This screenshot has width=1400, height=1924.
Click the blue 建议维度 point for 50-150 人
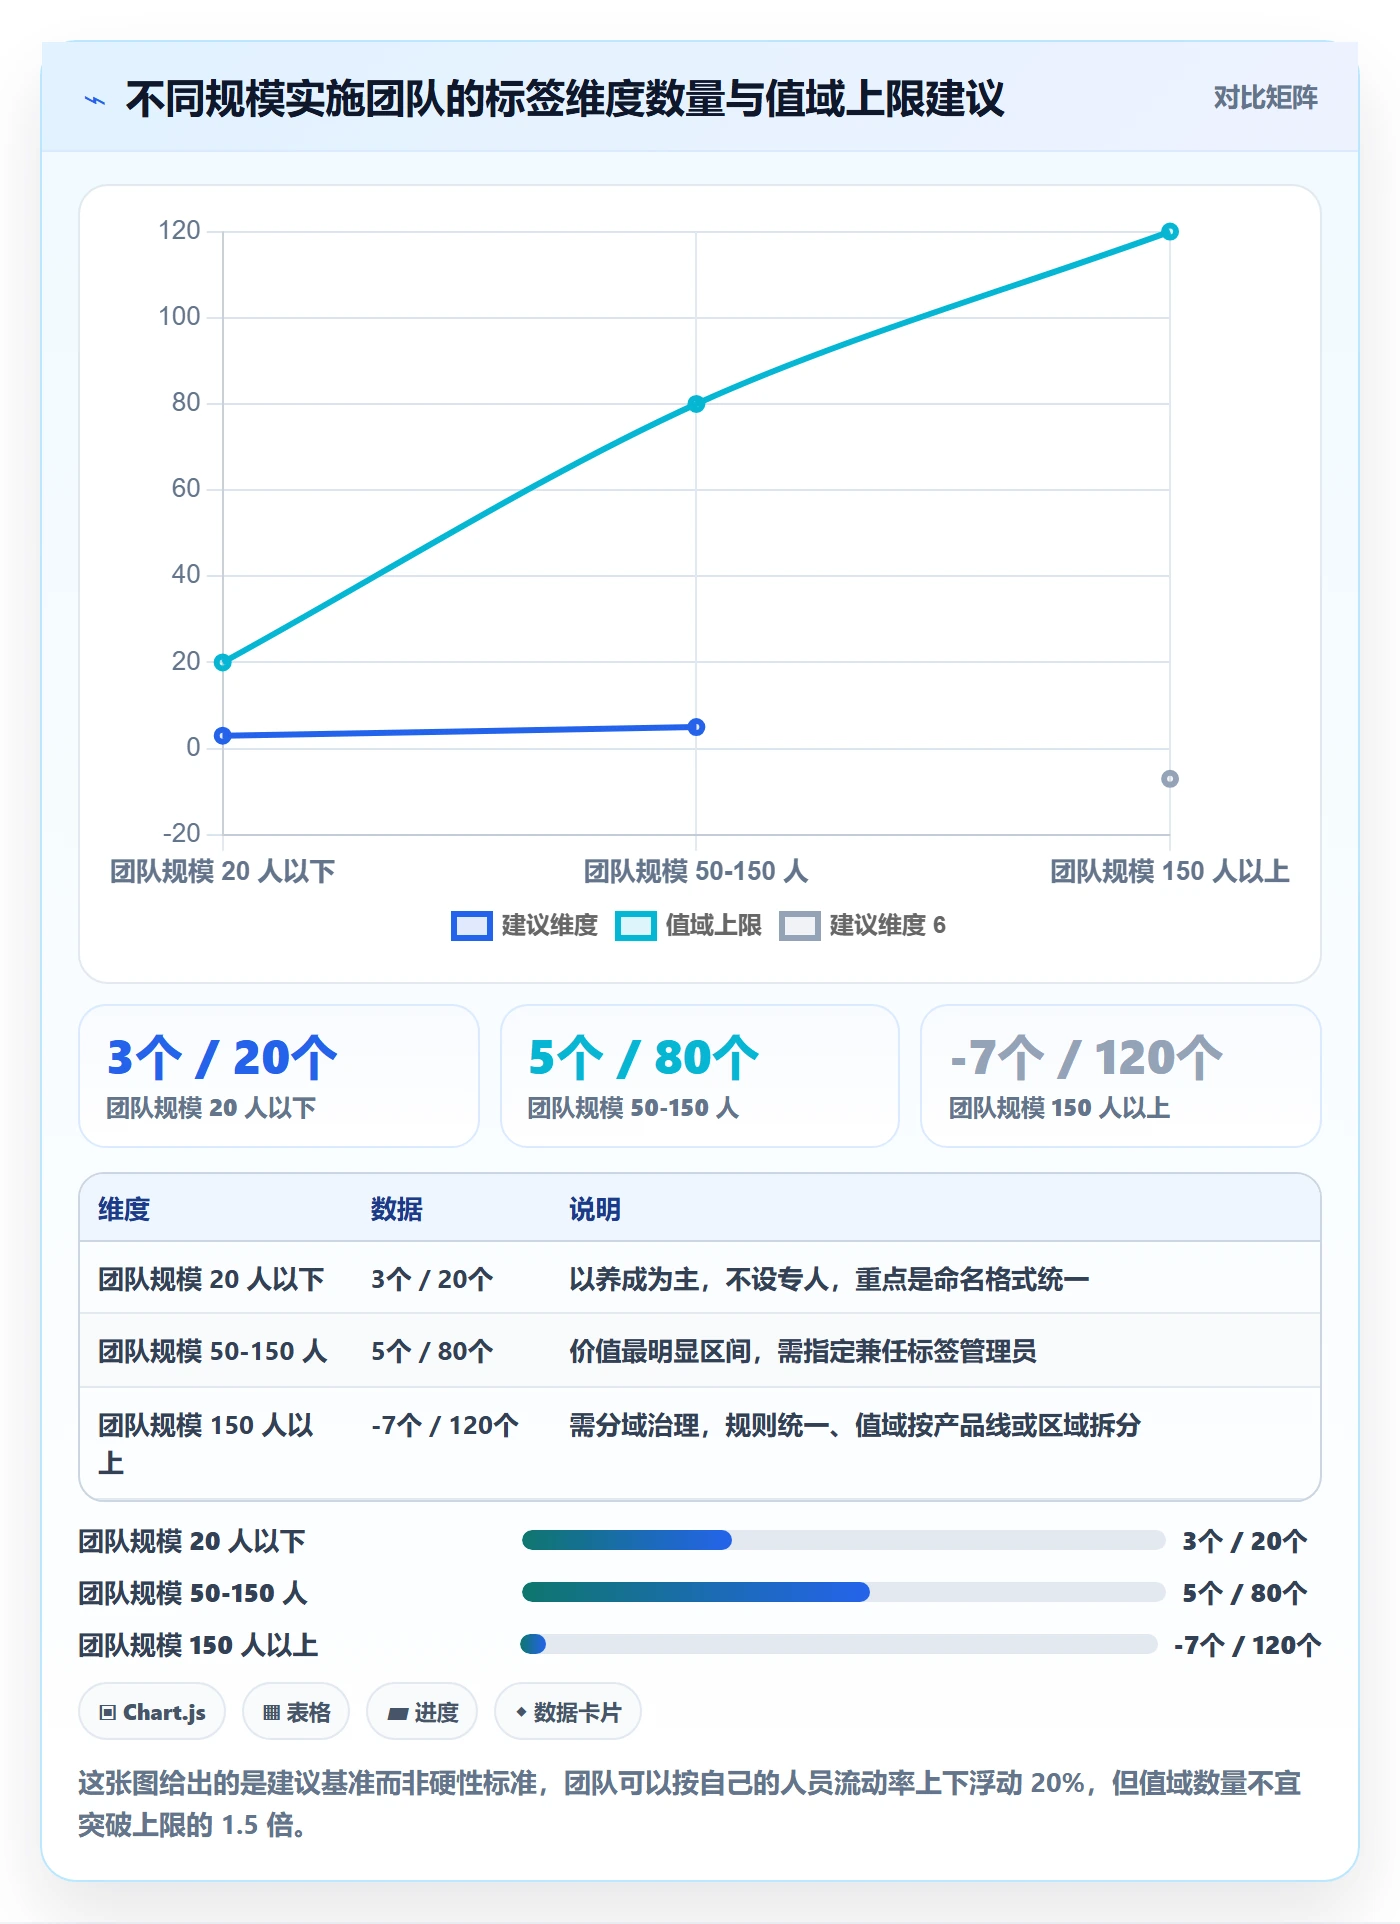tap(696, 727)
